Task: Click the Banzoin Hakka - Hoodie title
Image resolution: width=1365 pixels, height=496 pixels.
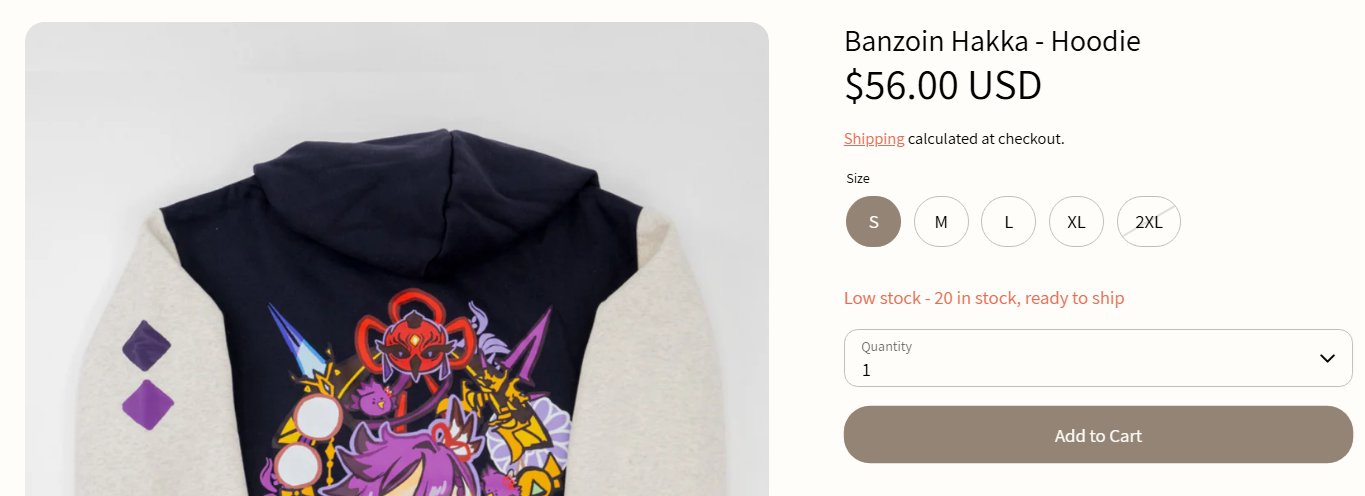Action: point(992,41)
